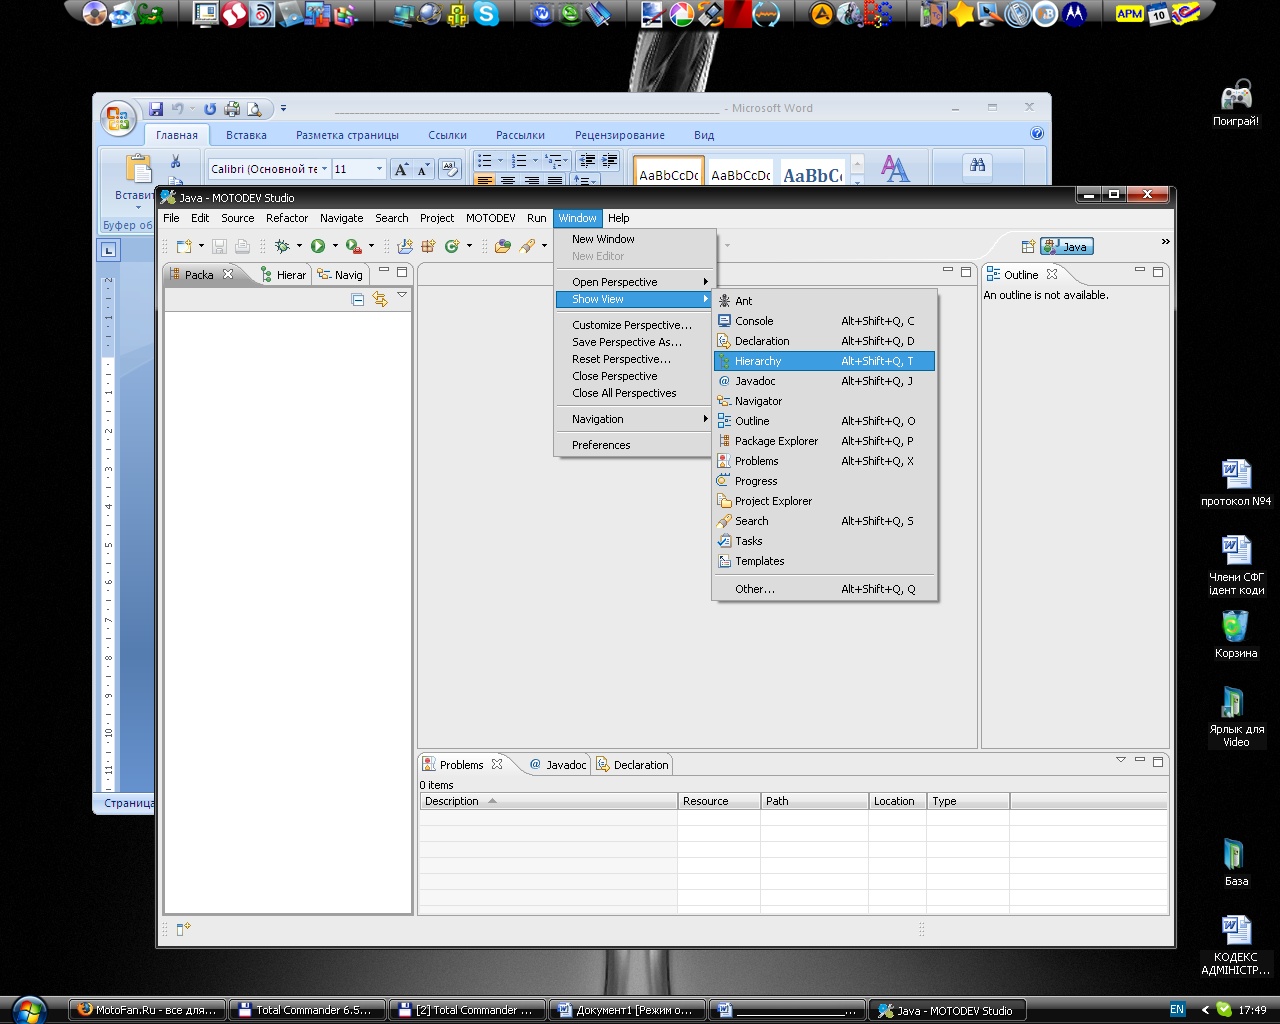Open the New wizard dropdown arrow
1280x1024 pixels.
201,246
